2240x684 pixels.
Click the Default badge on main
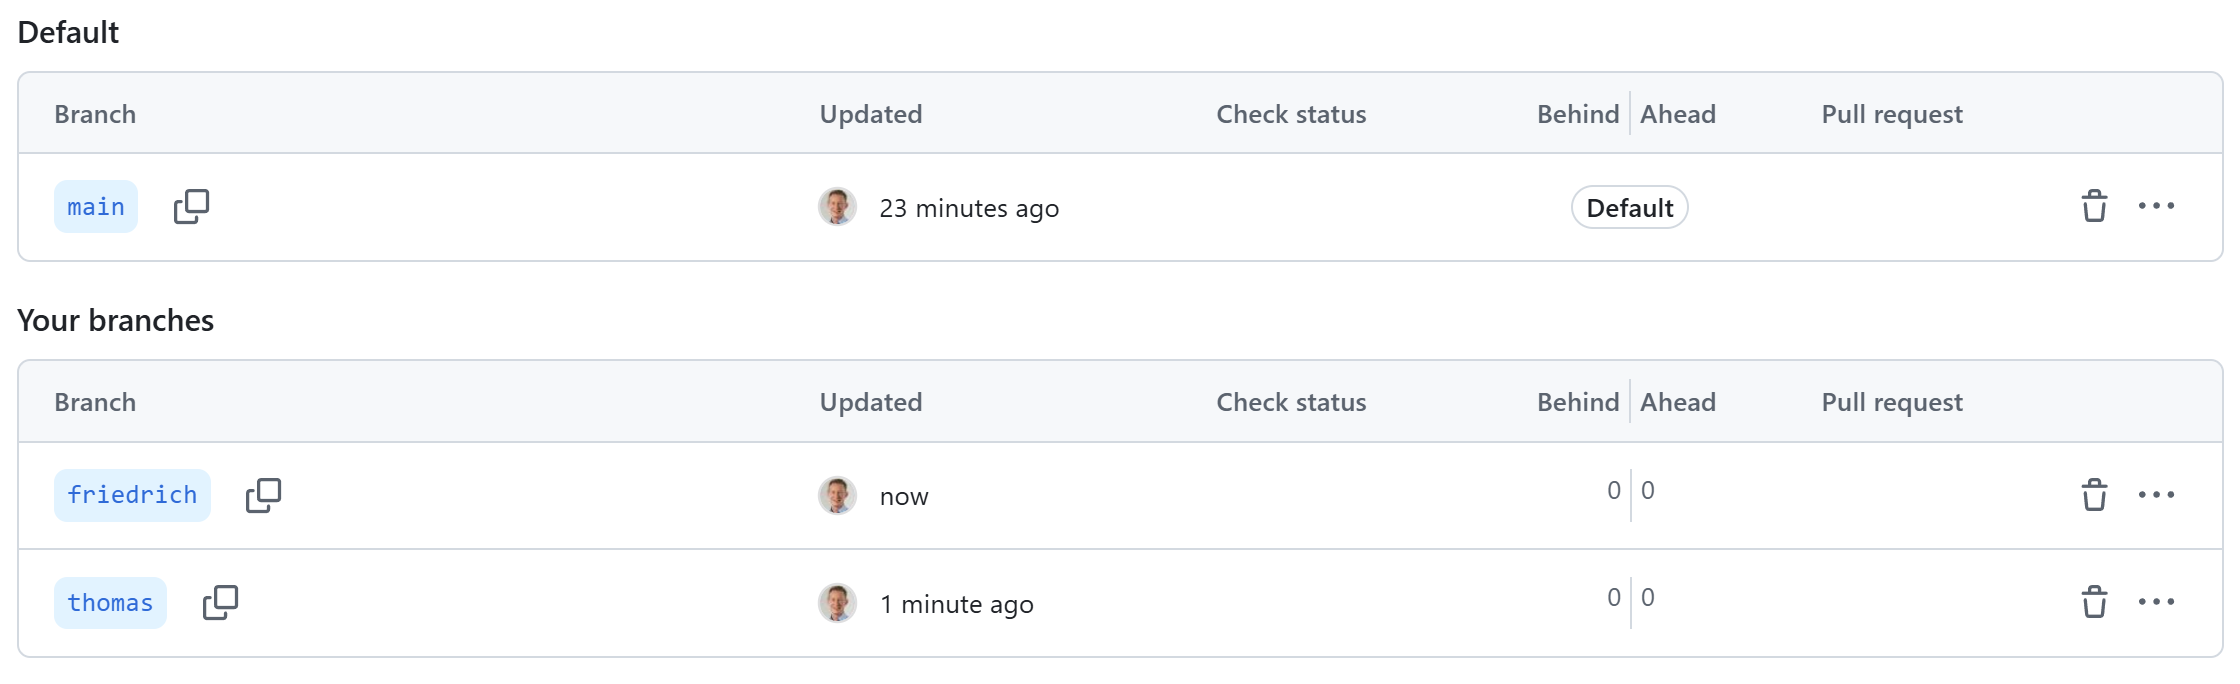click(x=1629, y=208)
